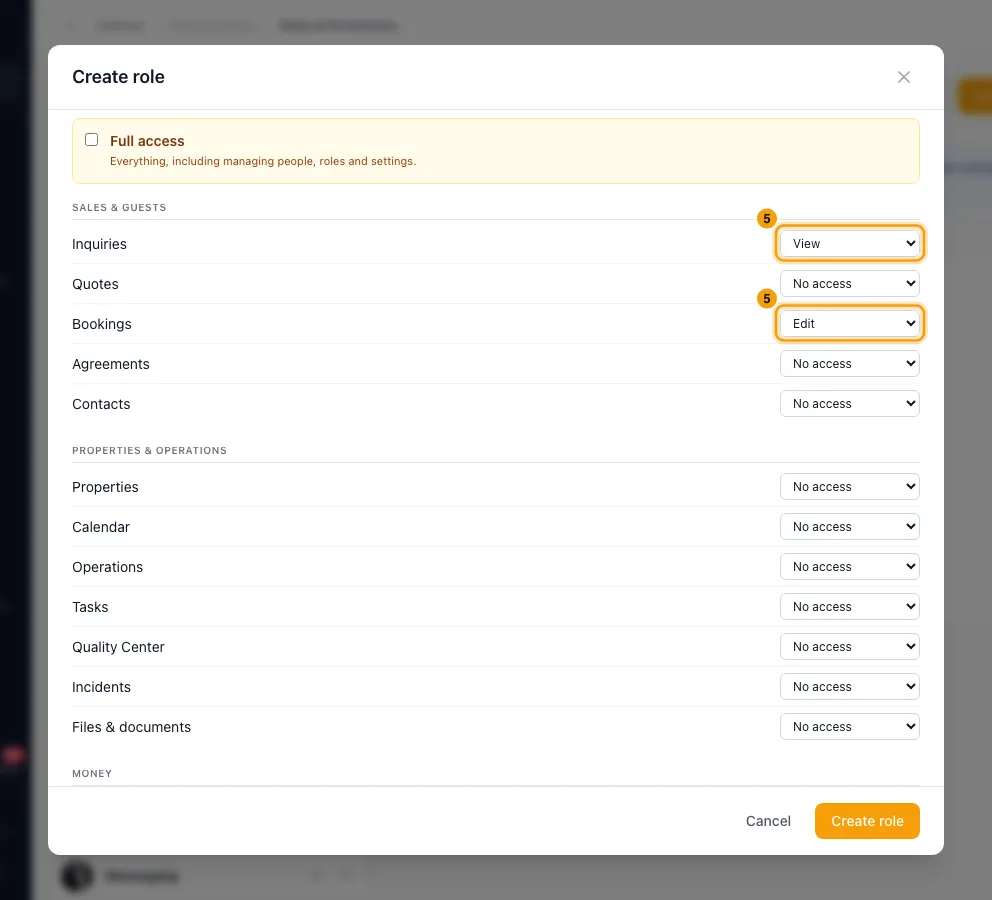Click the Properties row label

click(x=105, y=487)
